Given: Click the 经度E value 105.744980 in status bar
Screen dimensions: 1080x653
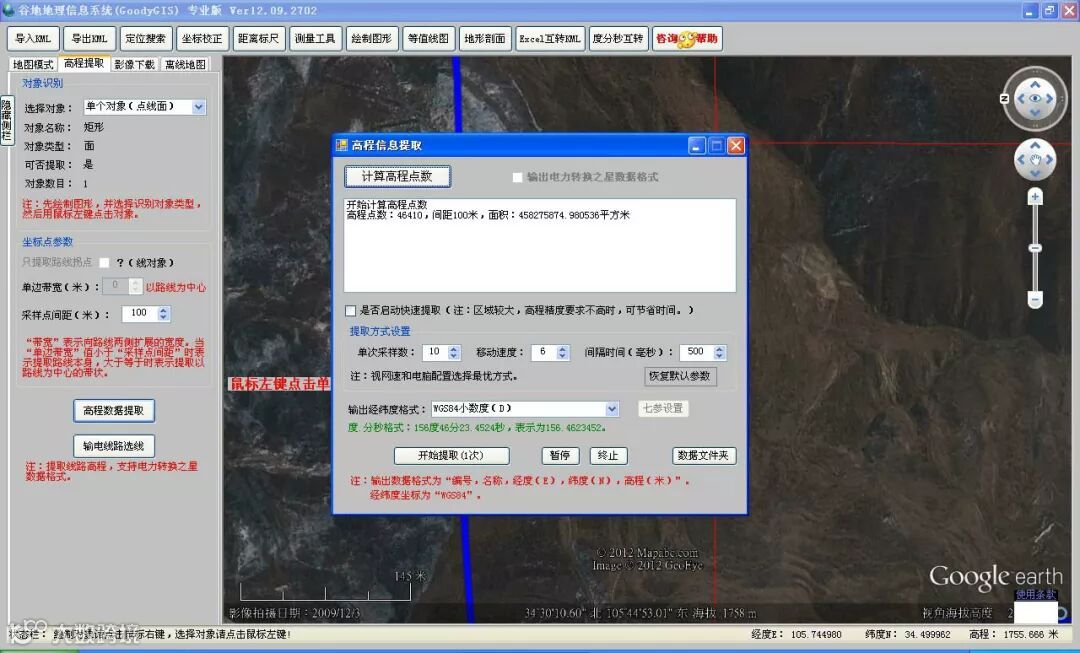Looking at the screenshot, I should click(x=816, y=634).
